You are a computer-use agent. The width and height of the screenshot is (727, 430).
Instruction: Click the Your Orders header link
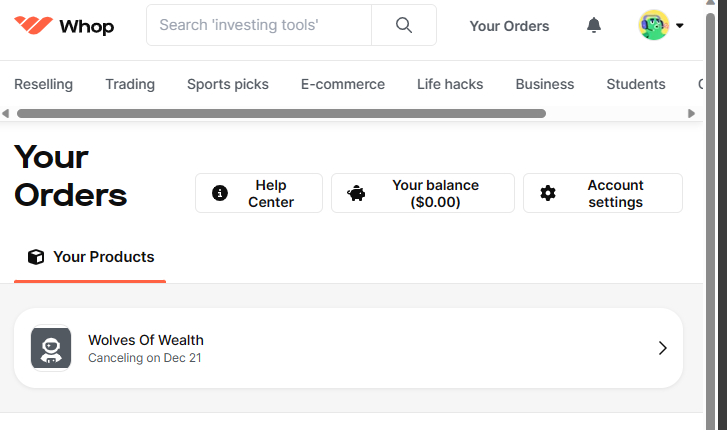point(509,26)
